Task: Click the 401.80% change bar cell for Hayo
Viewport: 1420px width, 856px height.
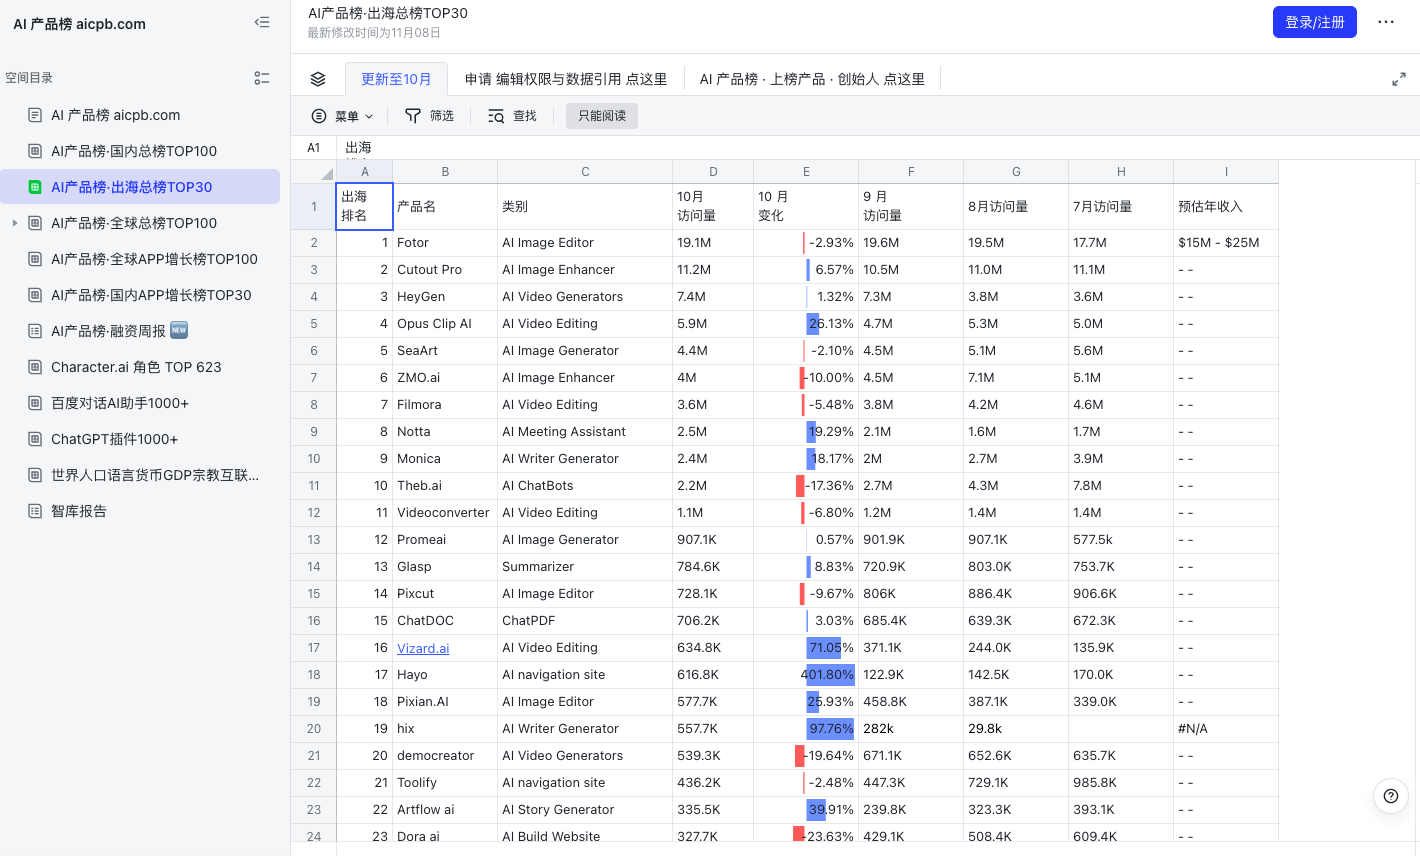Action: [x=806, y=675]
